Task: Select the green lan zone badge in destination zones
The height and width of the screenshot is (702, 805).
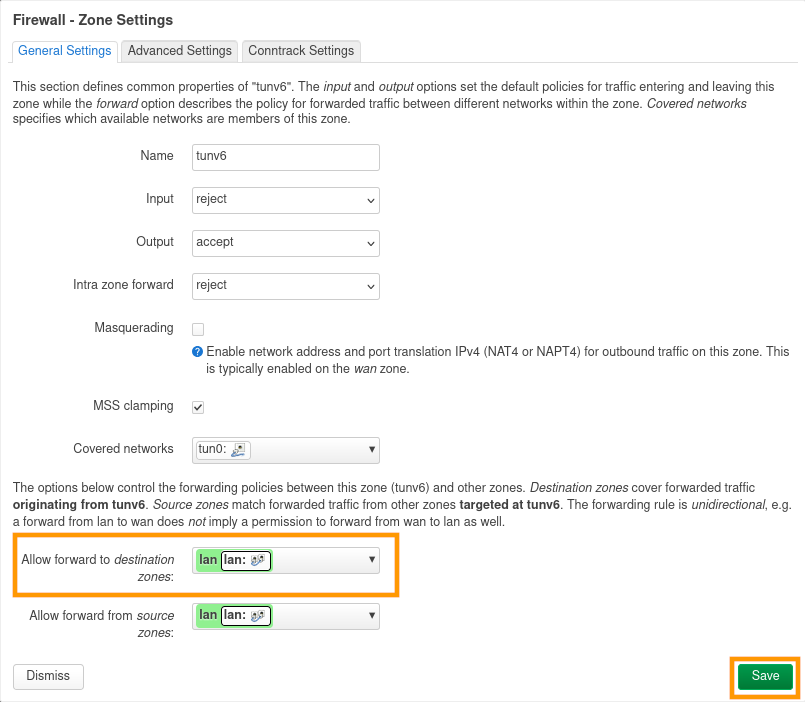Action: 208,560
